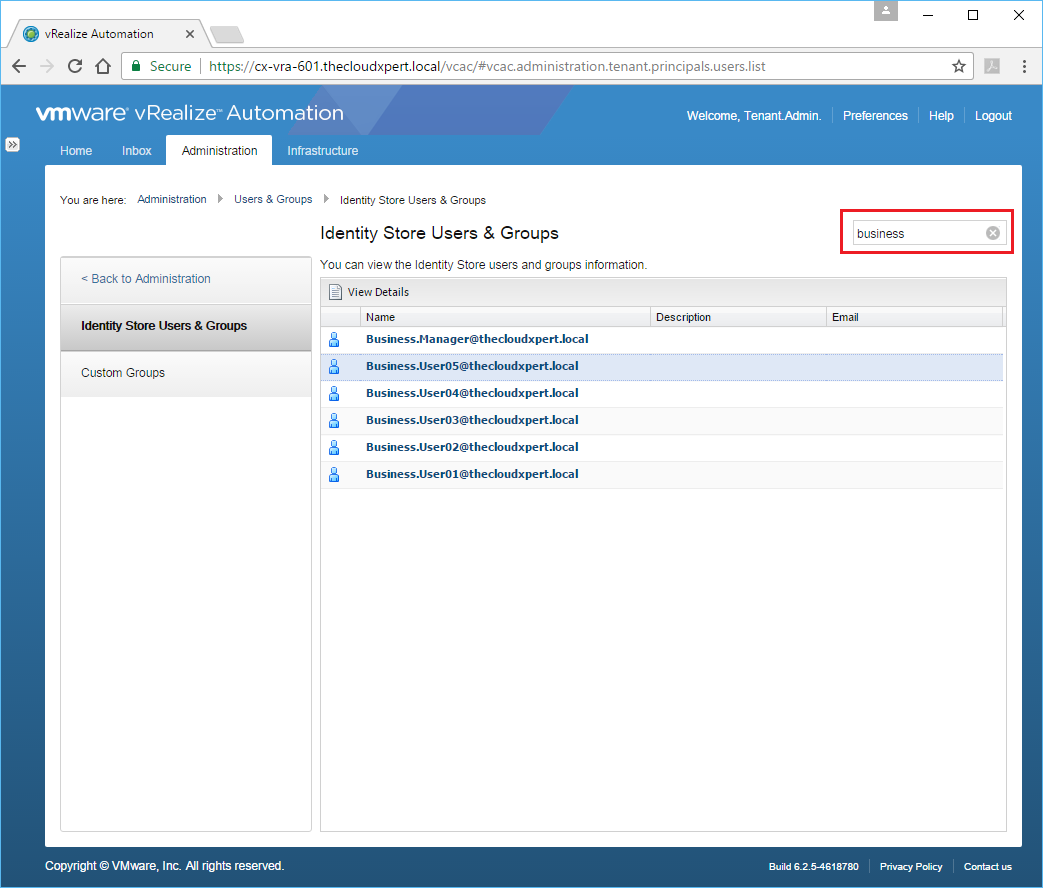Open the Inbox tab
Screen dimensions: 1043x888
[137, 151]
